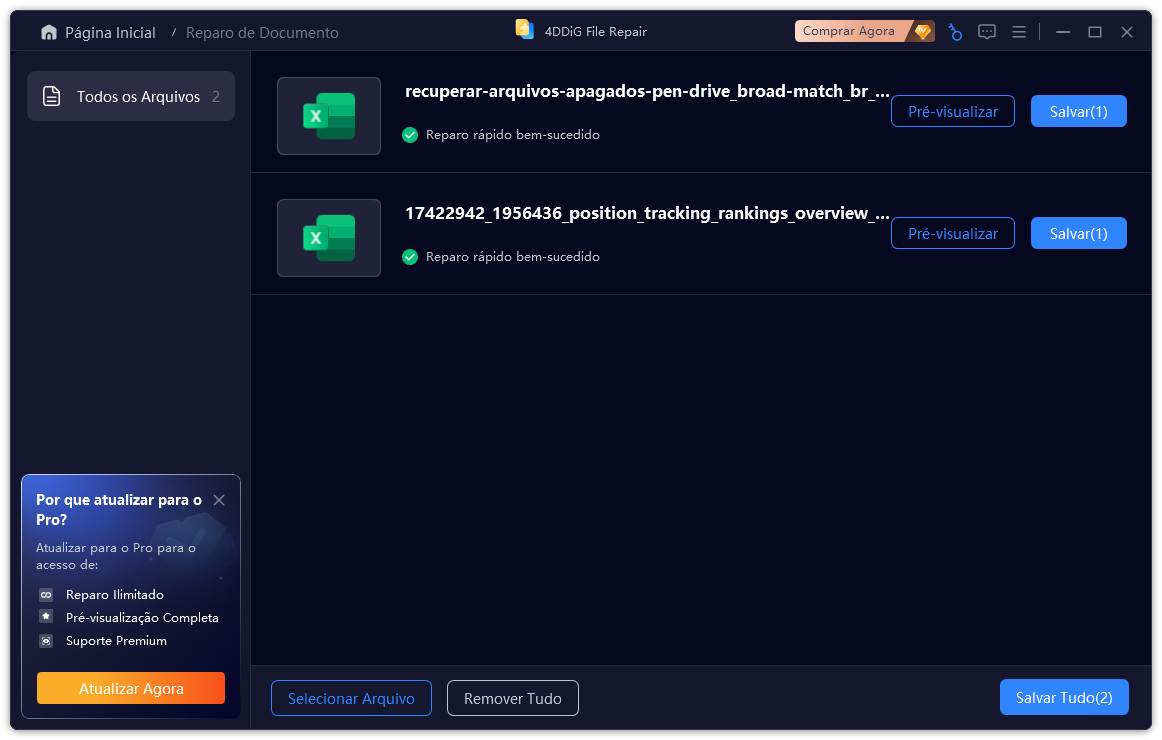Click the Selecionar Arquivo button
The width and height of the screenshot is (1162, 740).
point(351,699)
